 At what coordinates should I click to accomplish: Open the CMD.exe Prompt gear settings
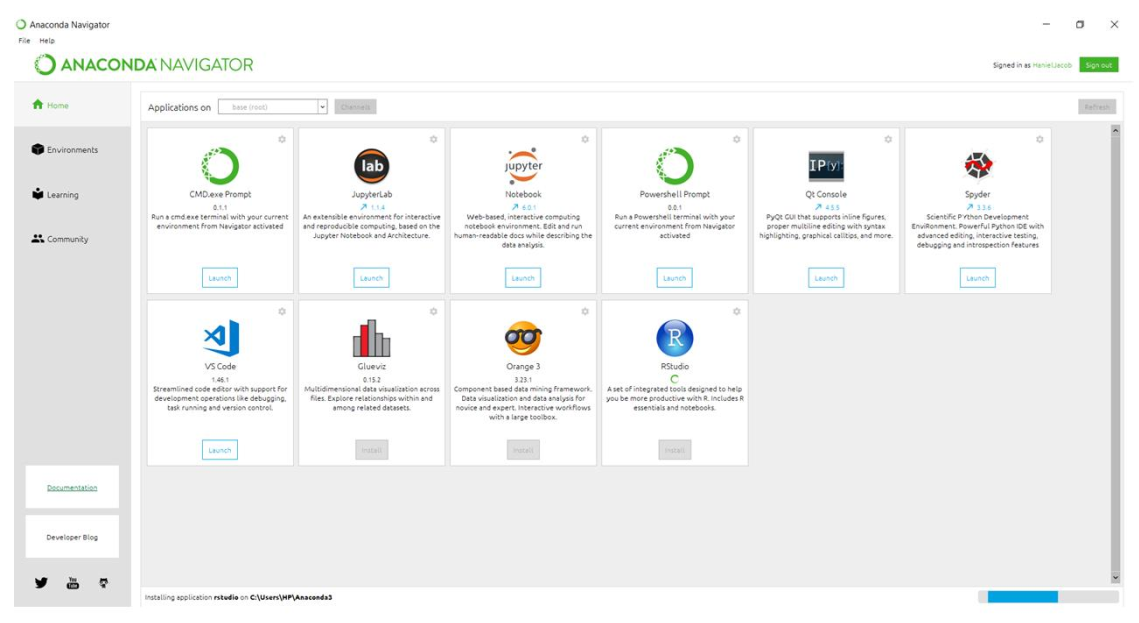click(282, 139)
